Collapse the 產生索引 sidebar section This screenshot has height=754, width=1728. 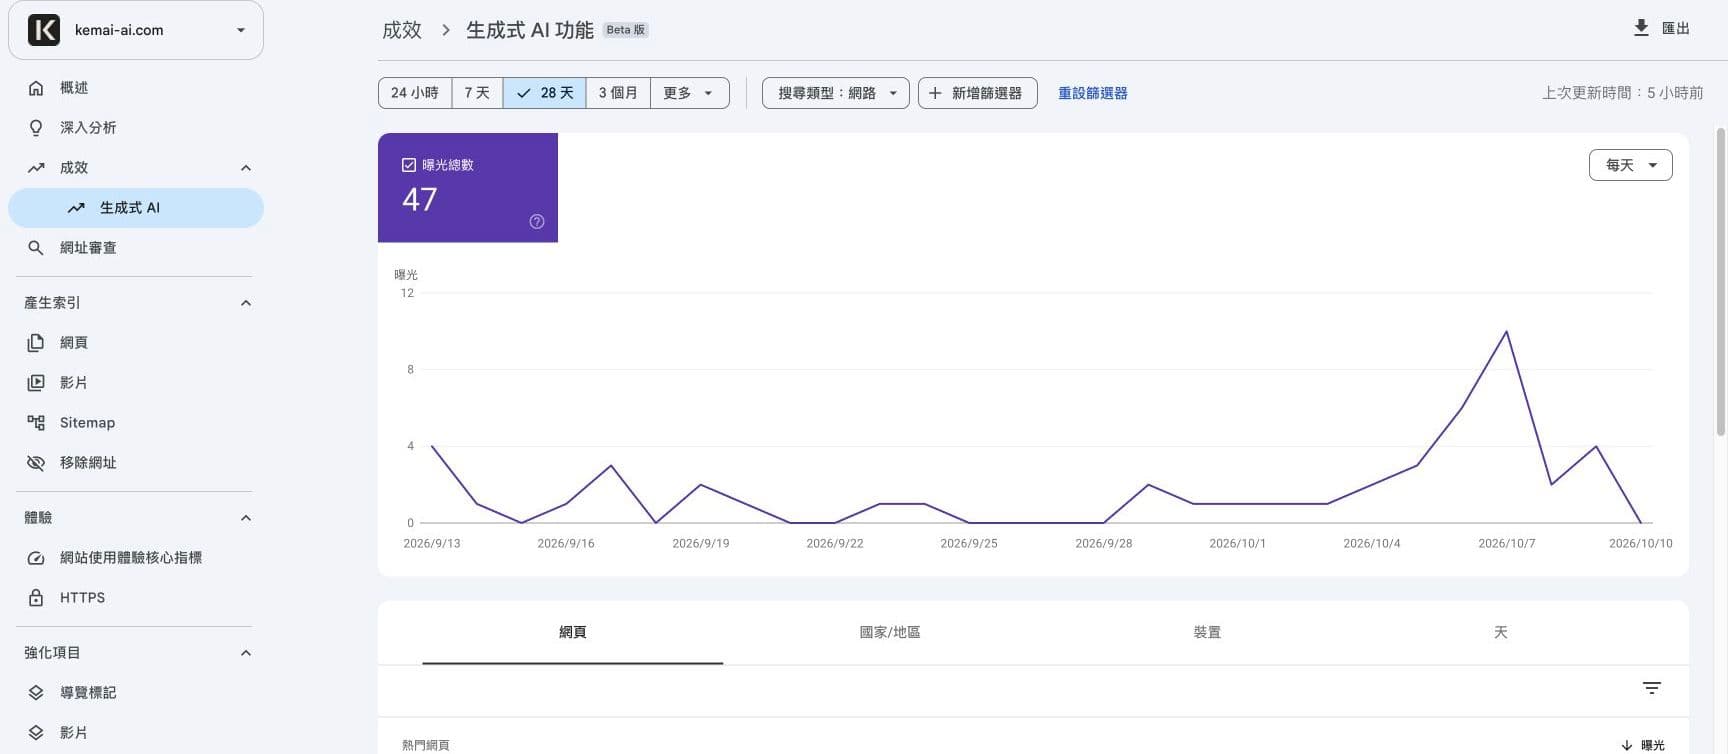246,303
